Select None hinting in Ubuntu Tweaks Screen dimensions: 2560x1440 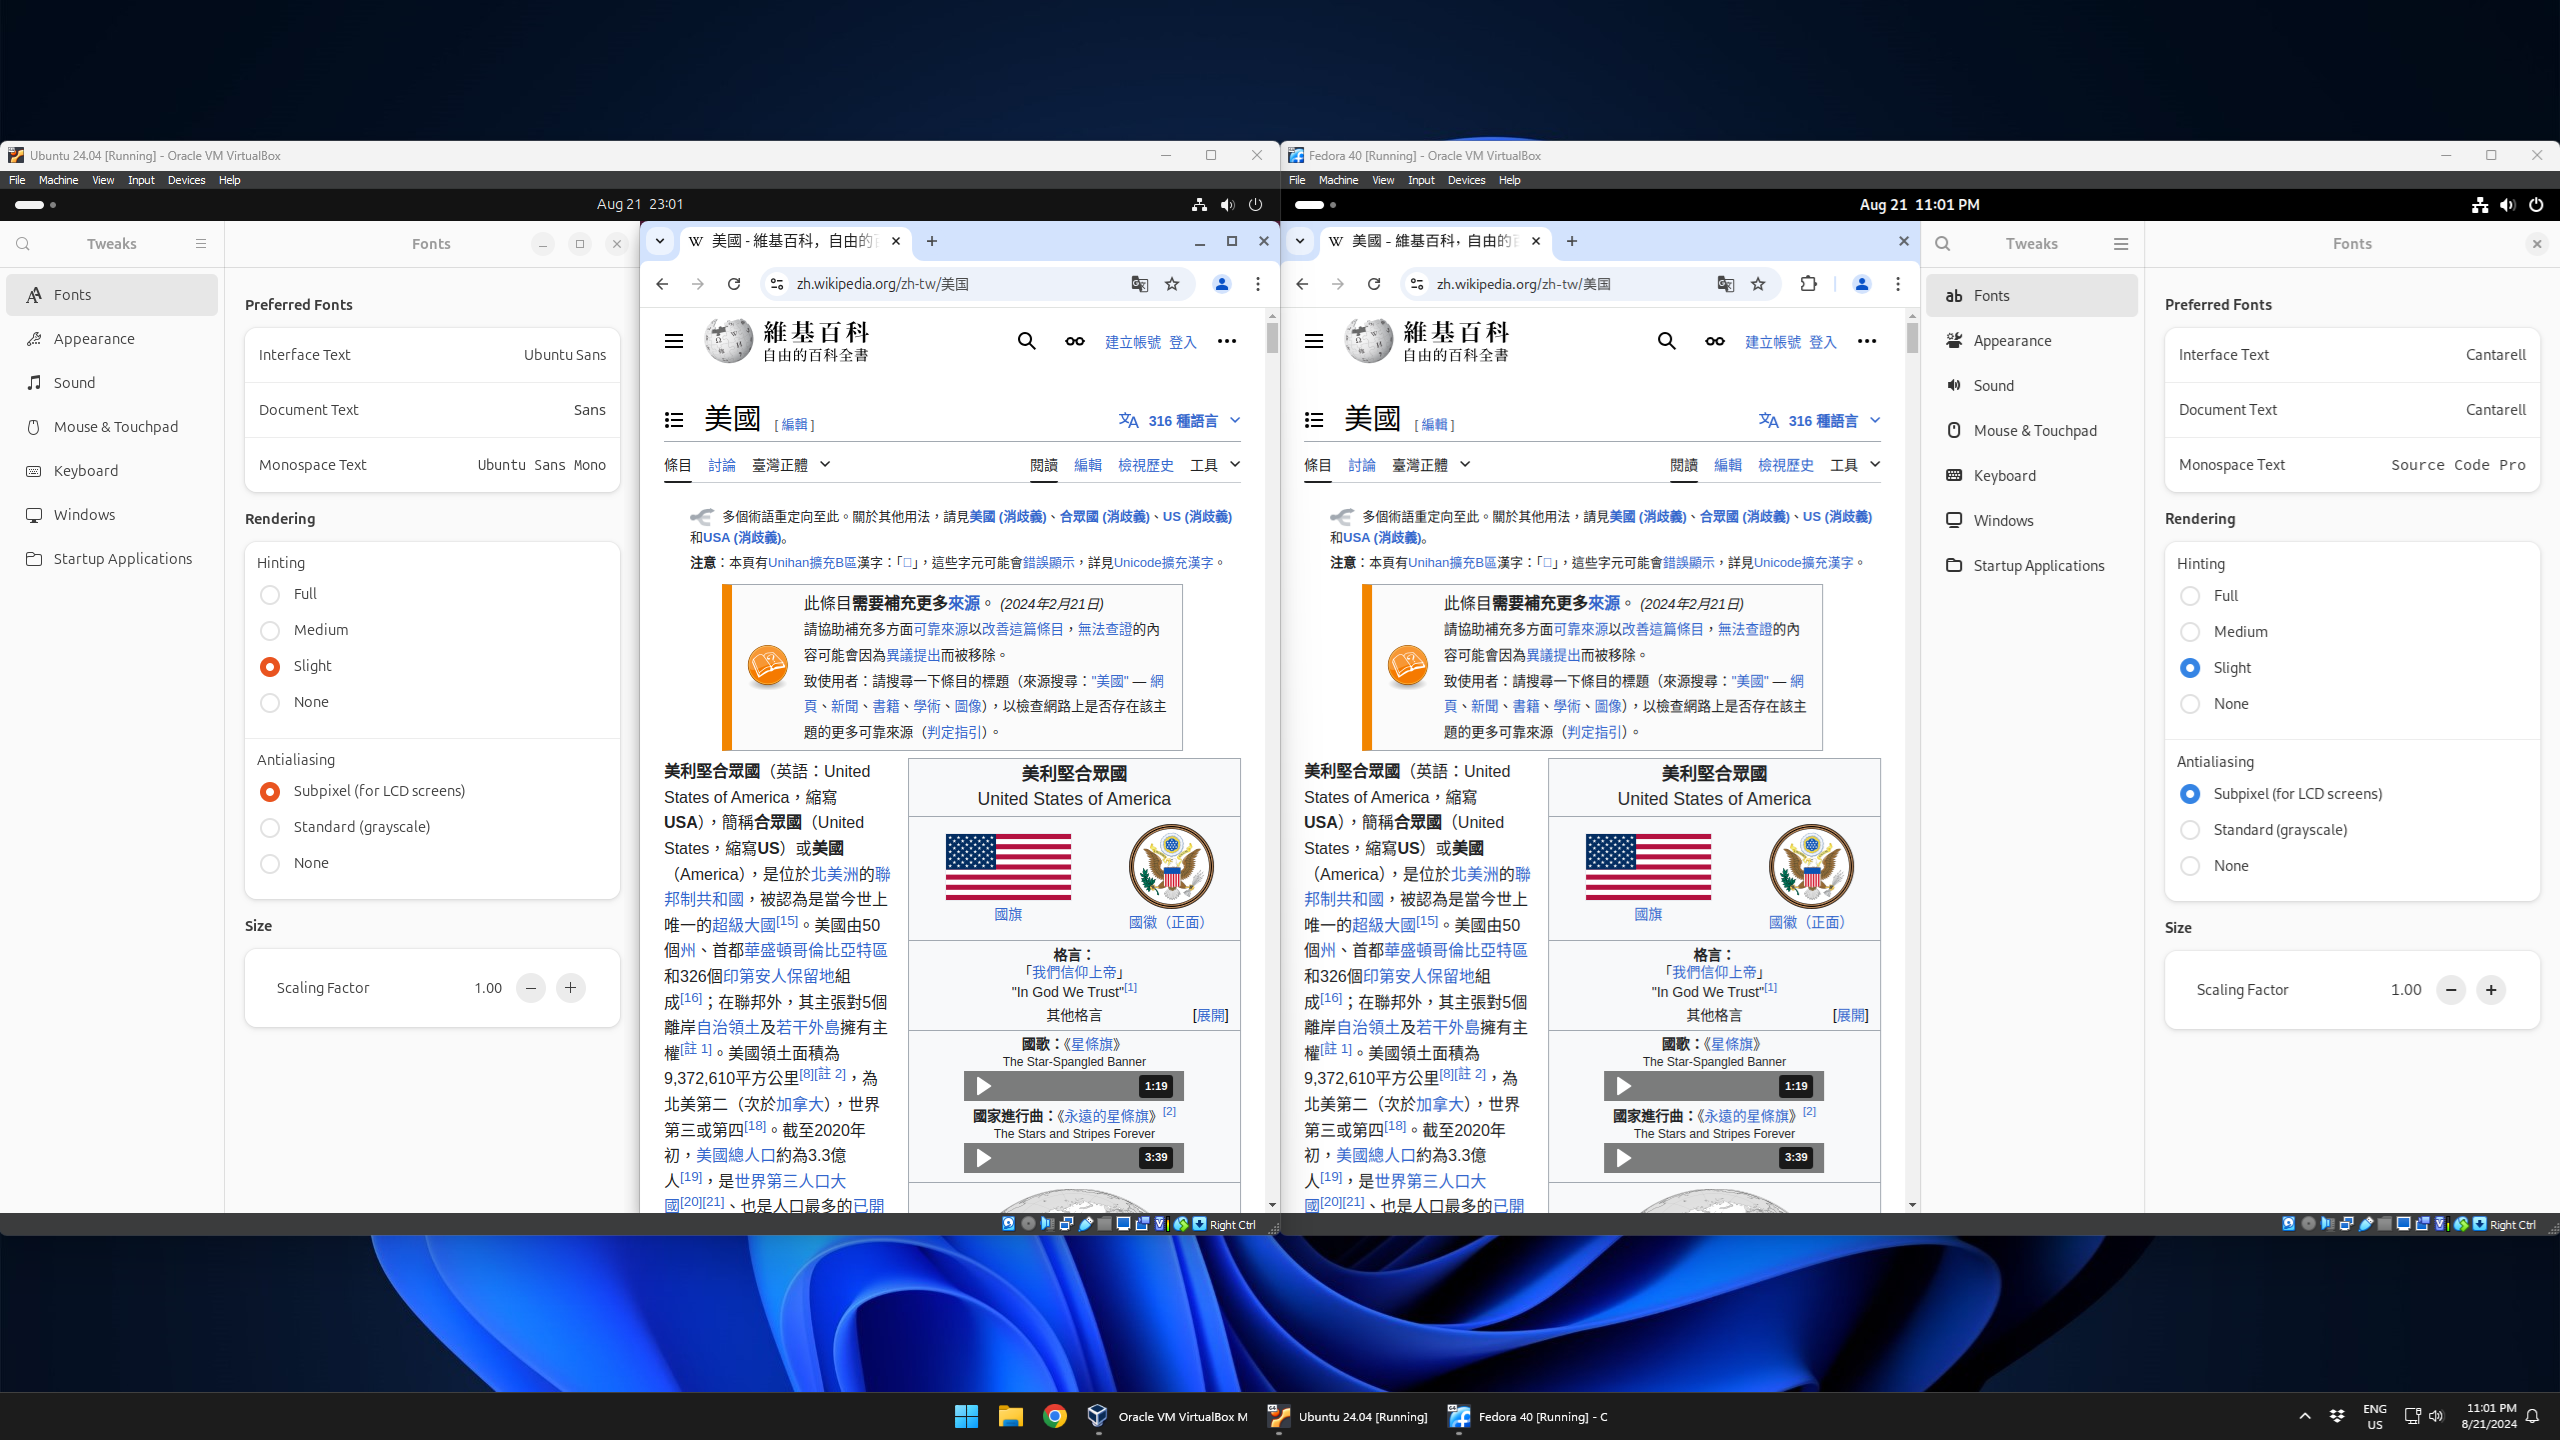pyautogui.click(x=270, y=703)
